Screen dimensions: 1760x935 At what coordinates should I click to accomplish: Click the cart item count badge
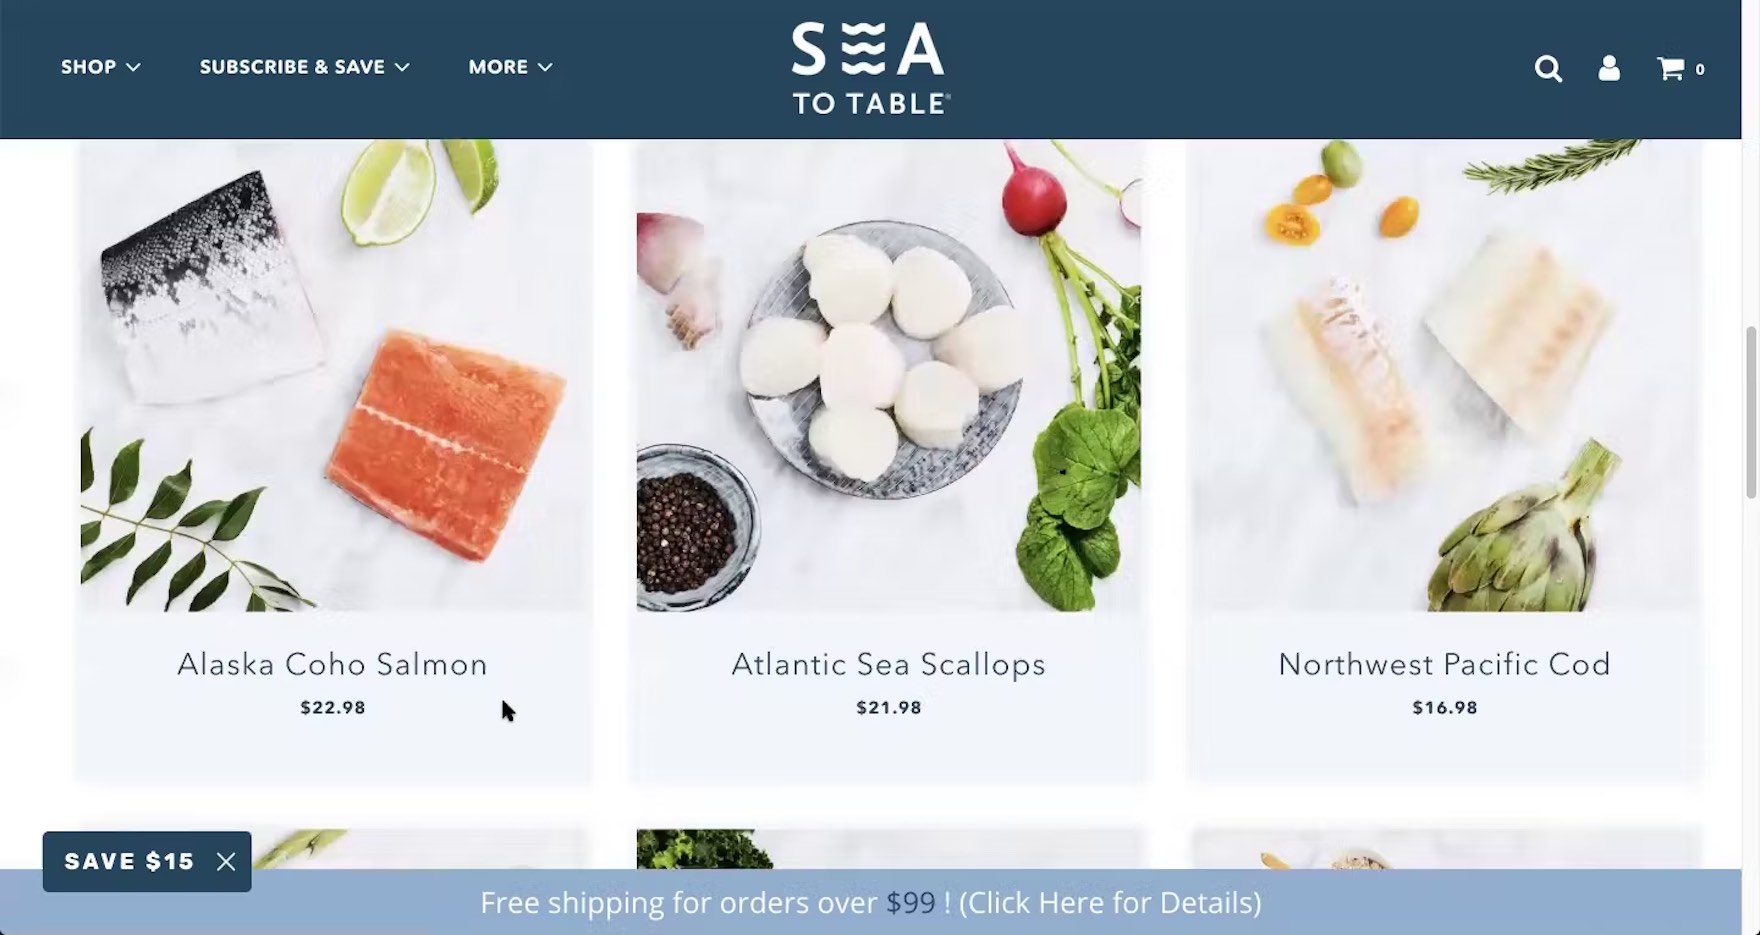1700,70
